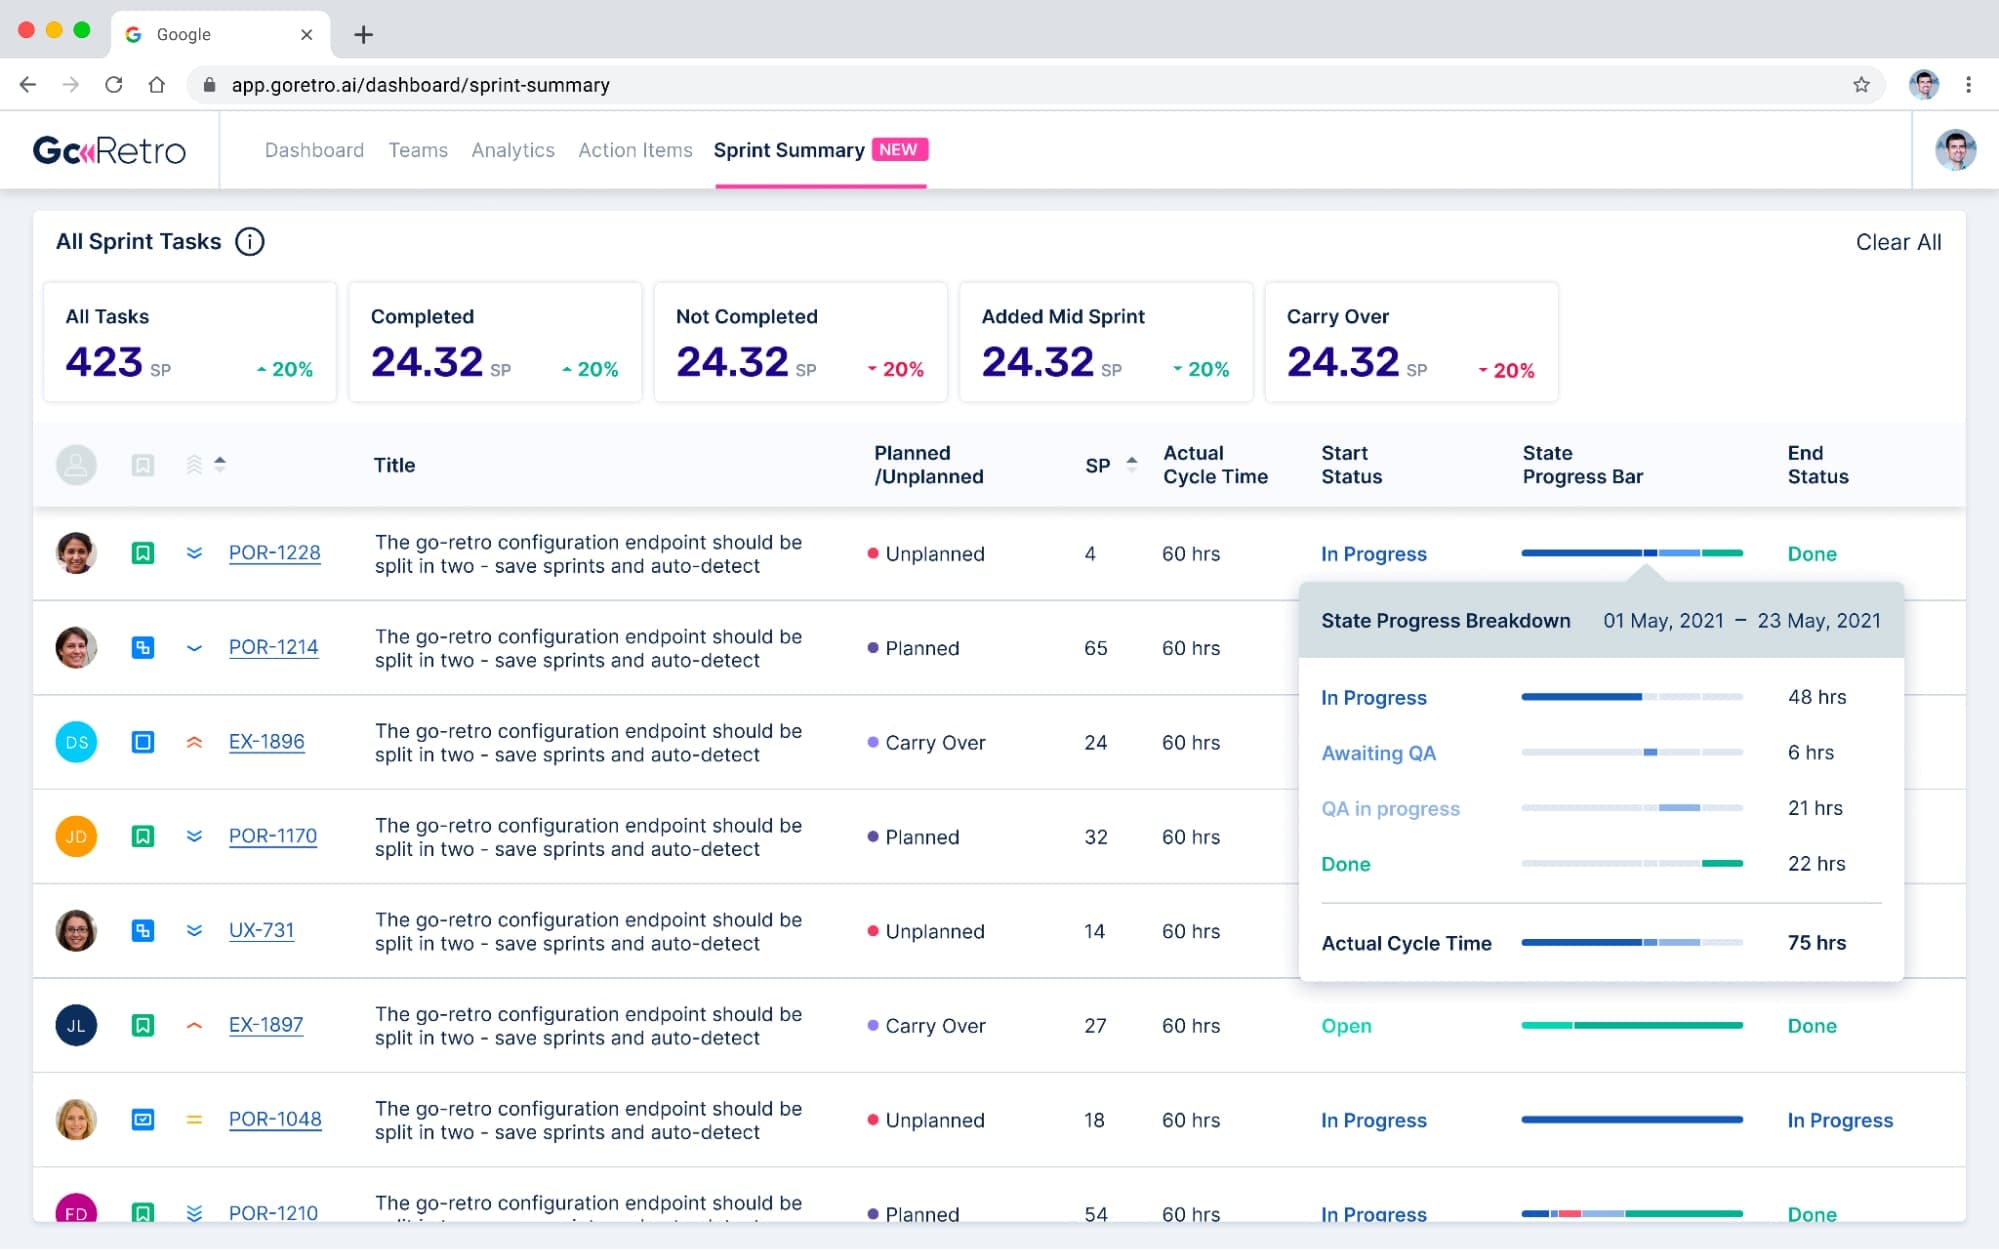Open the POR-1170 issue link
Image resolution: width=1999 pixels, height=1250 pixels.
click(x=272, y=836)
